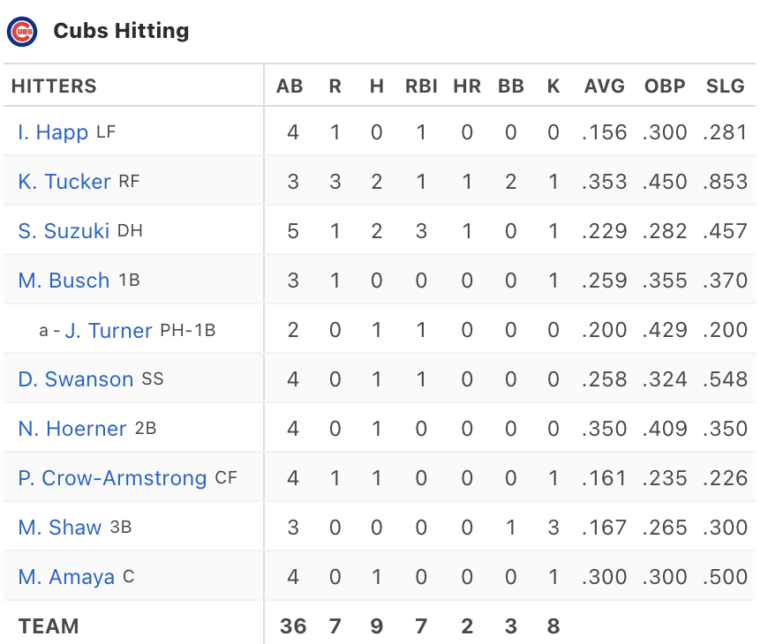Viewport: 768px width, 644px height.
Task: Click the SLG column header
Action: coord(725,86)
